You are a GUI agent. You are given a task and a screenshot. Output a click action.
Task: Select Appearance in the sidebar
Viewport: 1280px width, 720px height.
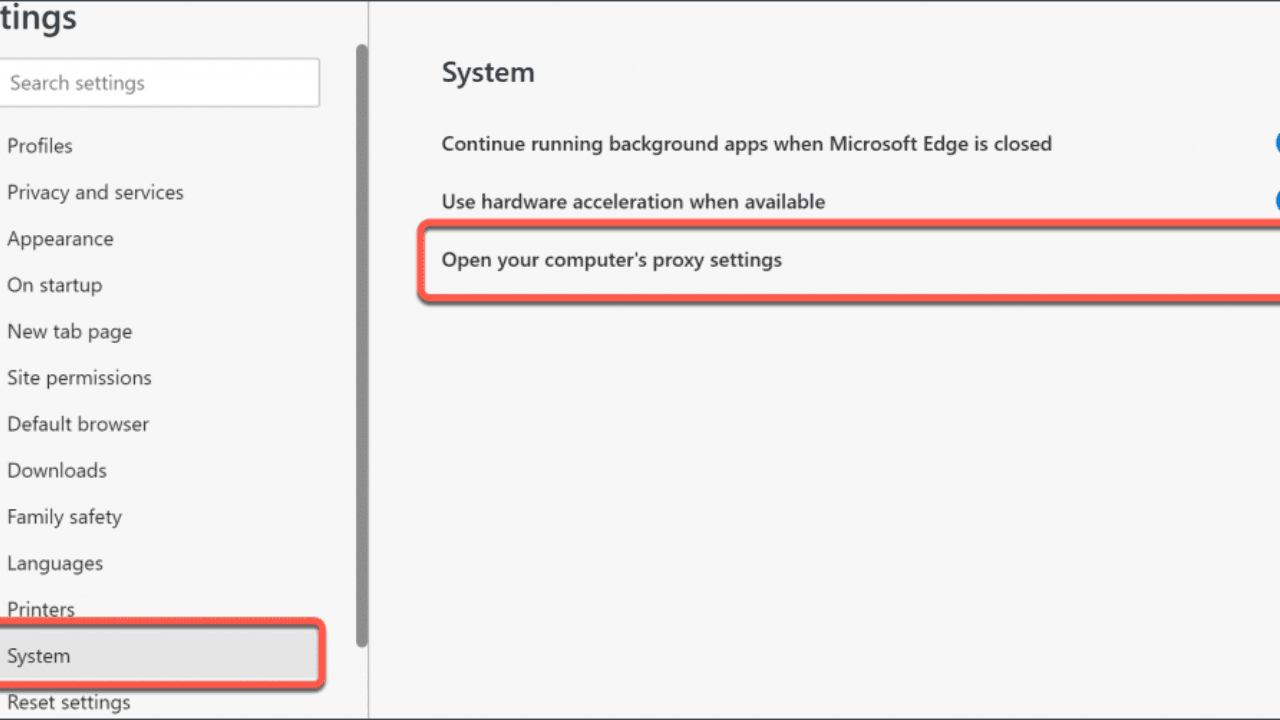click(60, 239)
